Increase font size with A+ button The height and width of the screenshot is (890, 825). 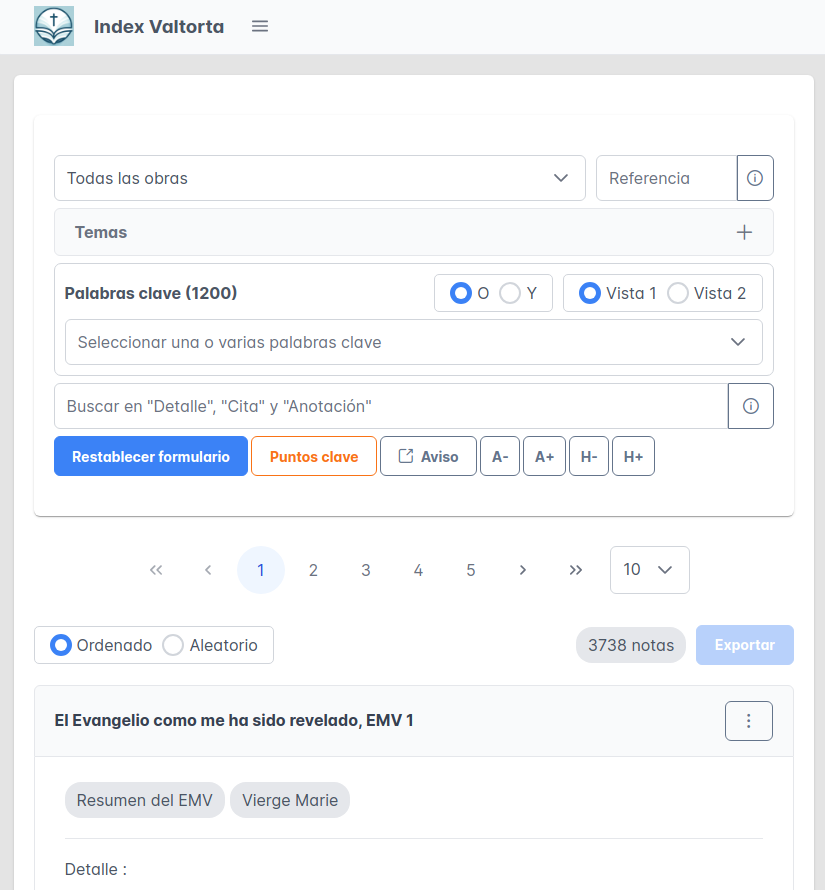[544, 456]
